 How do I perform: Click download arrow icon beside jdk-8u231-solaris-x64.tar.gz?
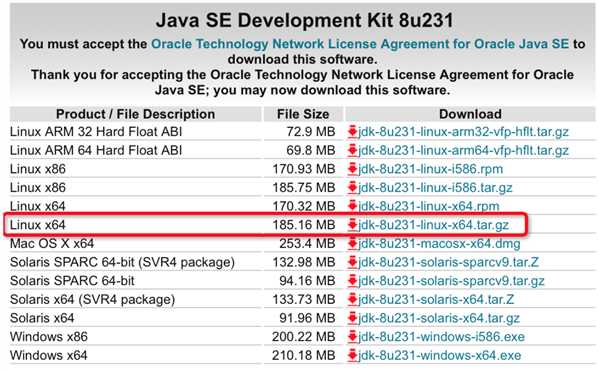[352, 318]
